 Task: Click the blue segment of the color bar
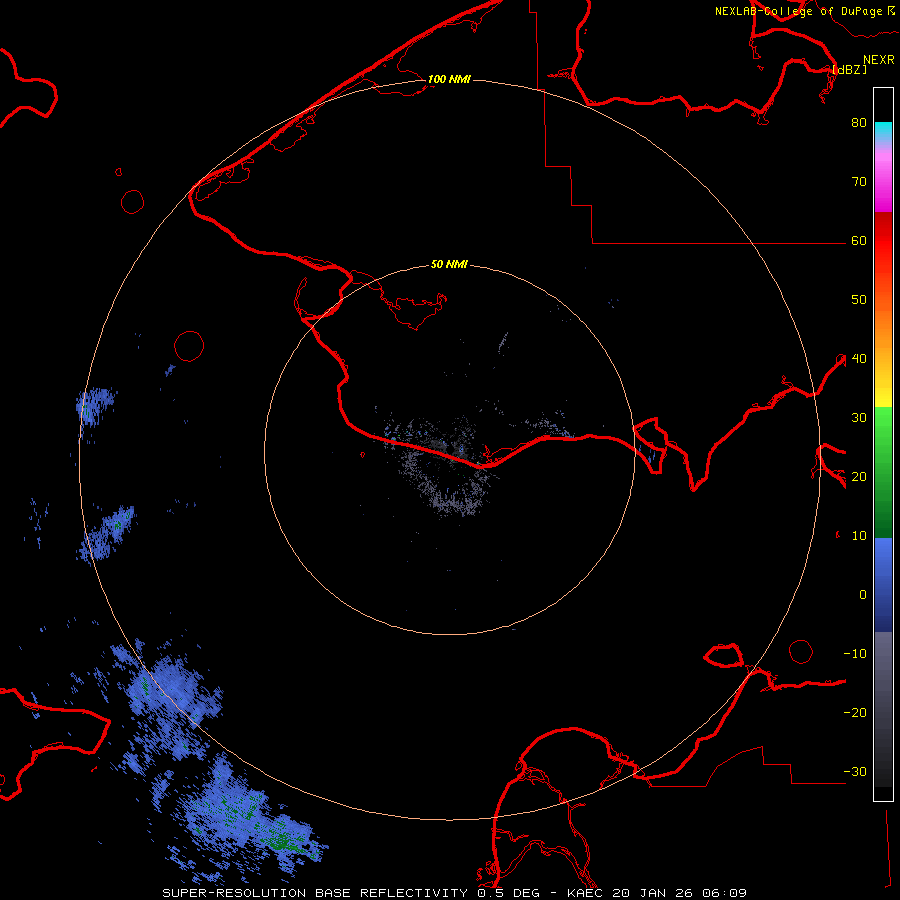click(x=883, y=584)
